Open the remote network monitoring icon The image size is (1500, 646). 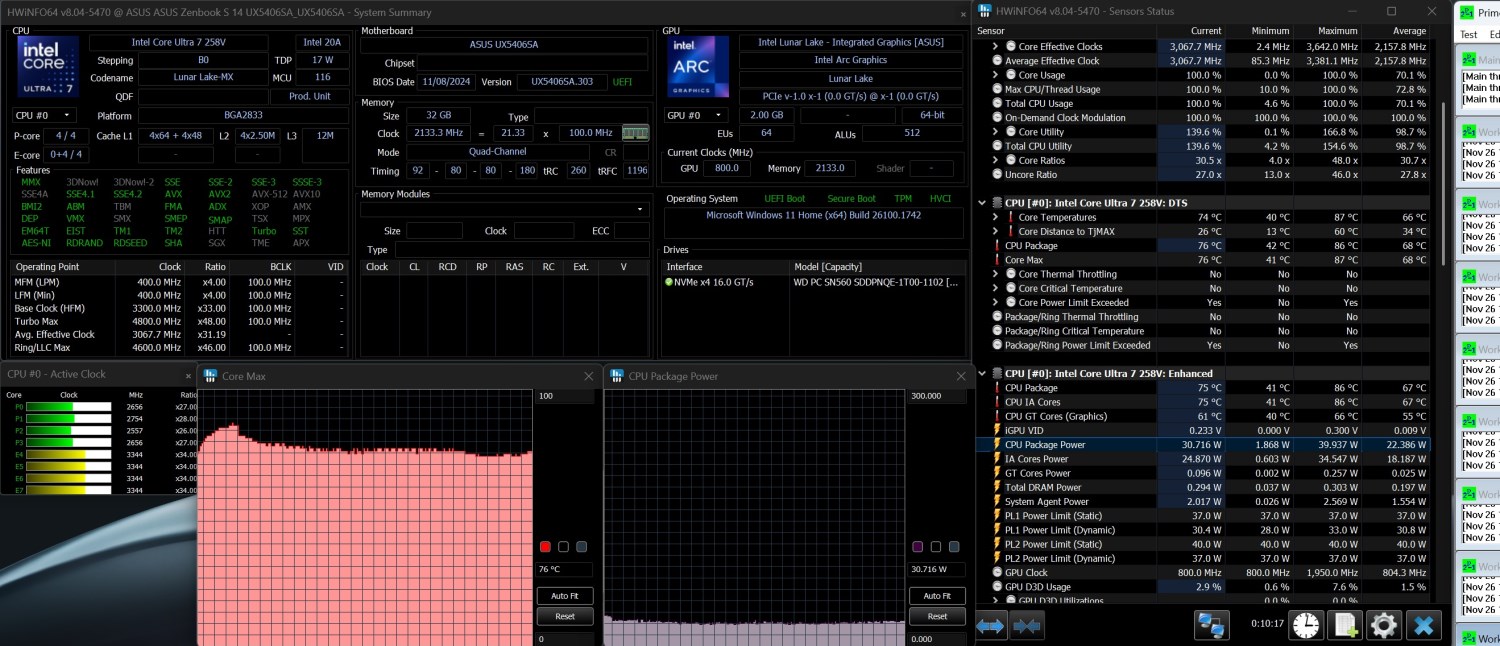pyautogui.click(x=1211, y=626)
